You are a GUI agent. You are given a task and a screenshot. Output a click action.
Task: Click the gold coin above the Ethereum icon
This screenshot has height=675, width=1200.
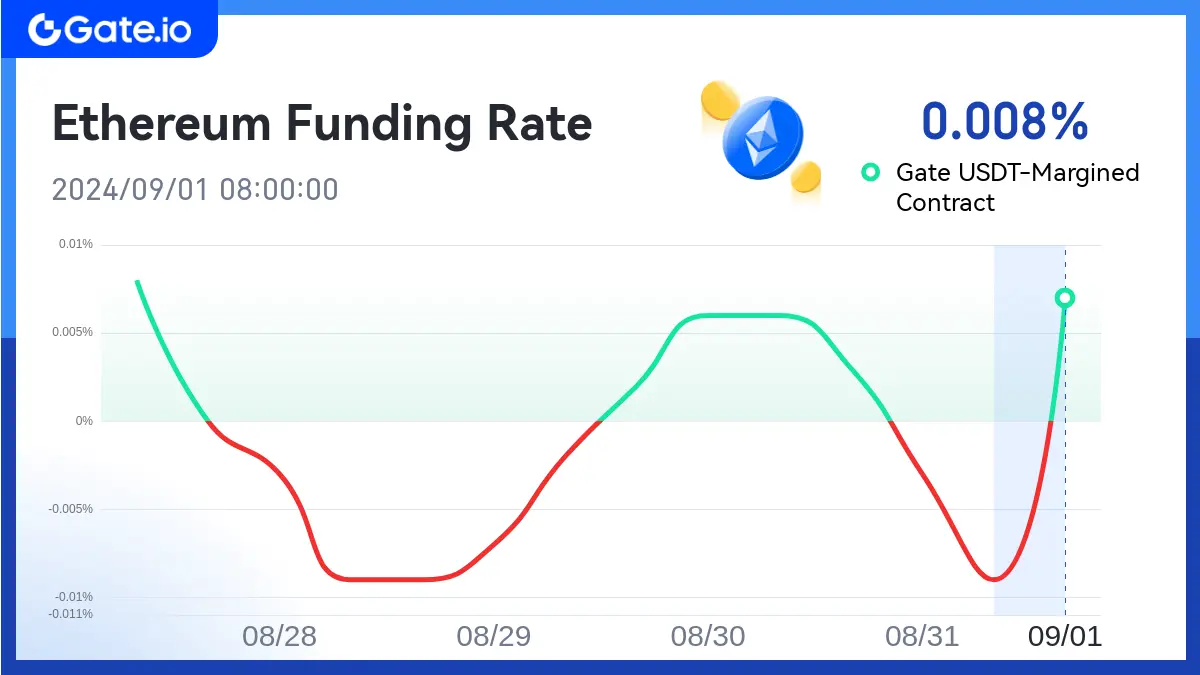720,101
